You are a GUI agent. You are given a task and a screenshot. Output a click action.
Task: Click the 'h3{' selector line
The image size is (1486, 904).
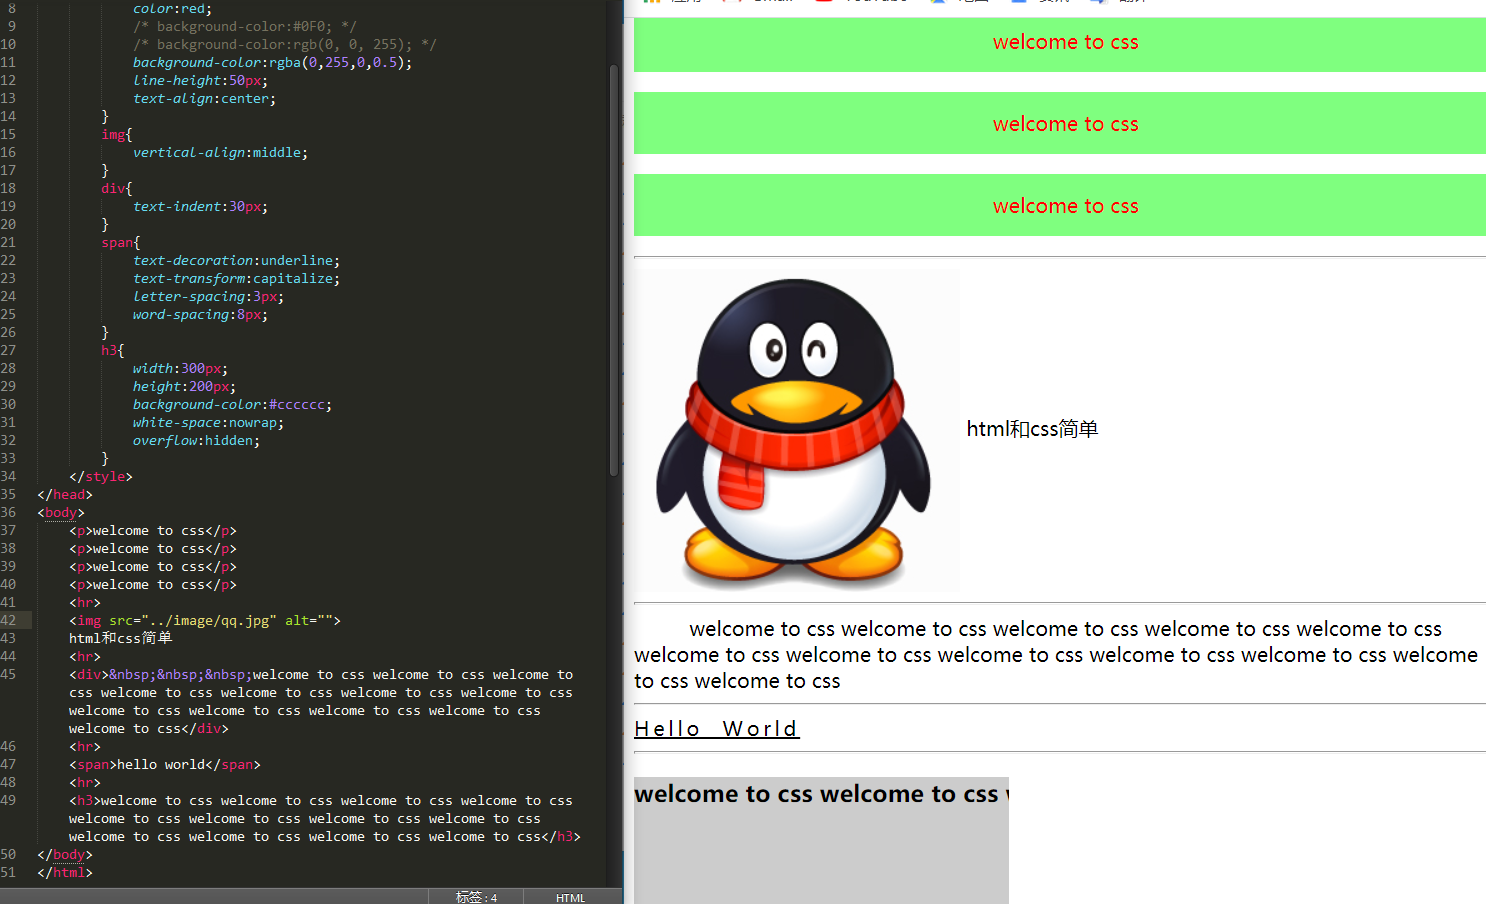pos(112,351)
